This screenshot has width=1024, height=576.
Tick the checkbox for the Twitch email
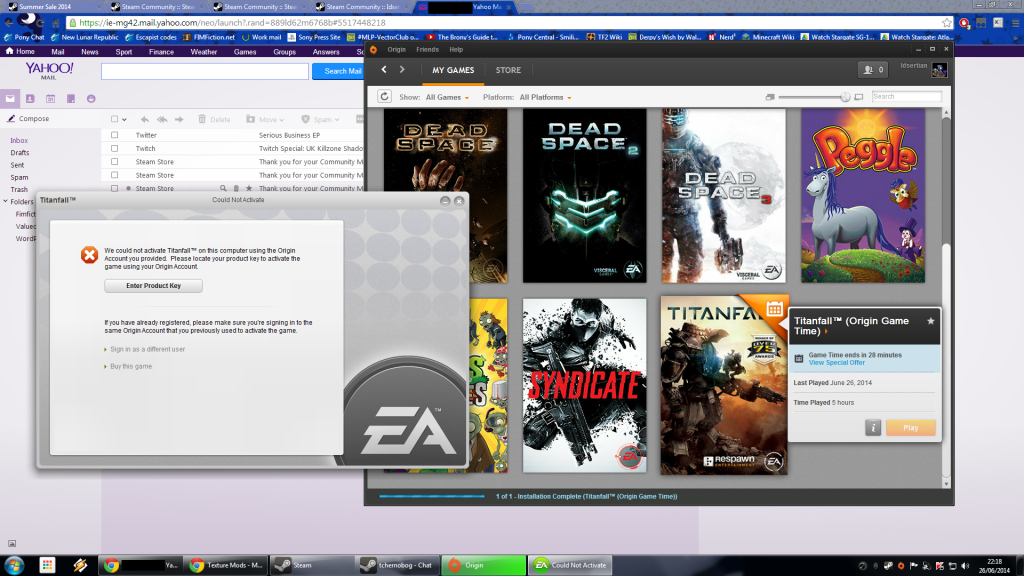114,148
